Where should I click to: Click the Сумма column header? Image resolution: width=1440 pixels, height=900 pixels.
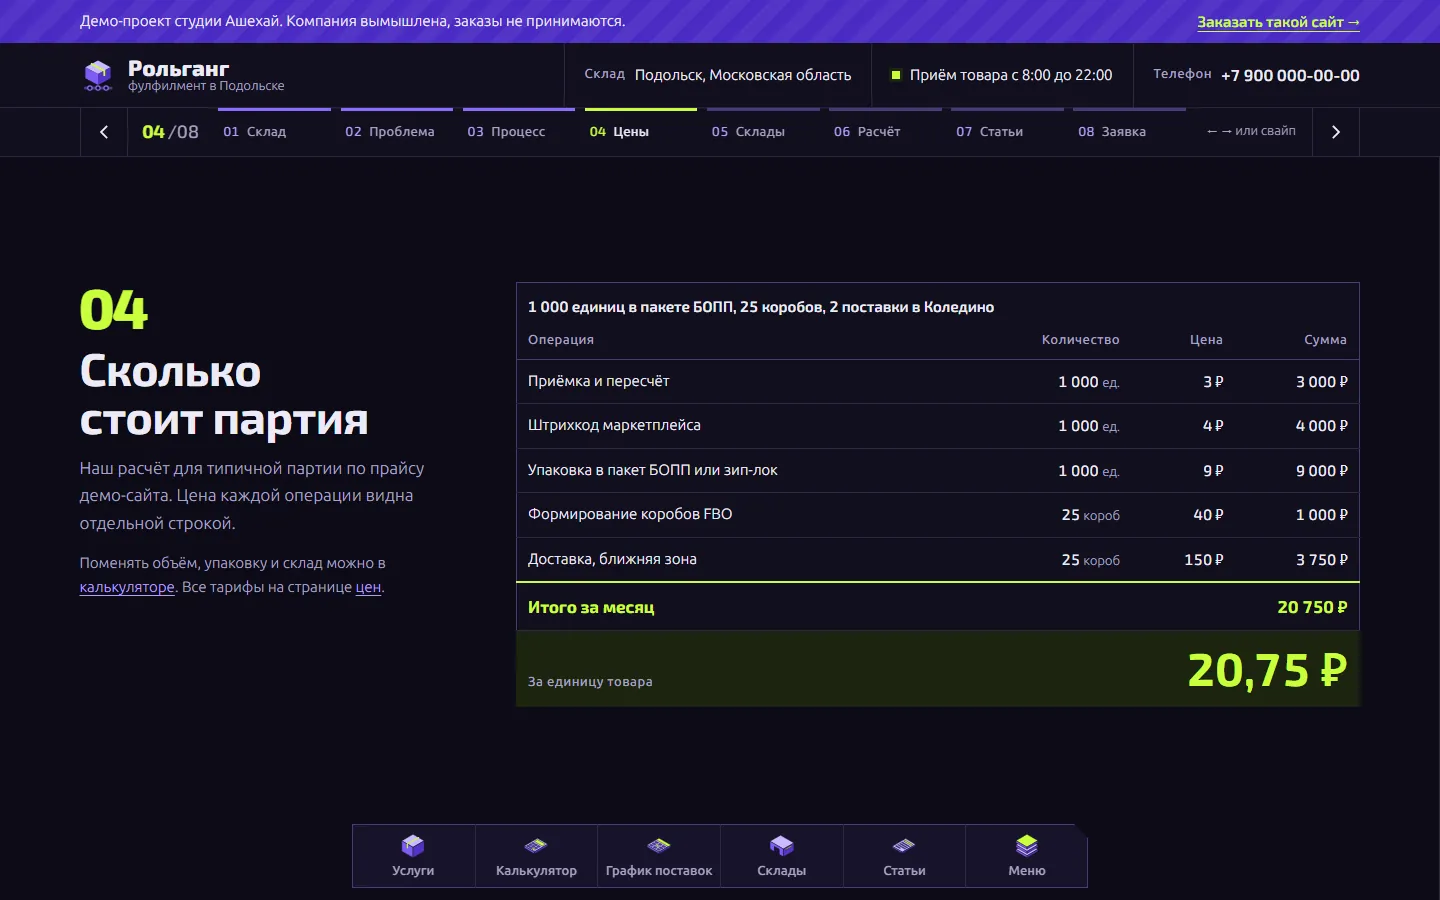[x=1325, y=340]
